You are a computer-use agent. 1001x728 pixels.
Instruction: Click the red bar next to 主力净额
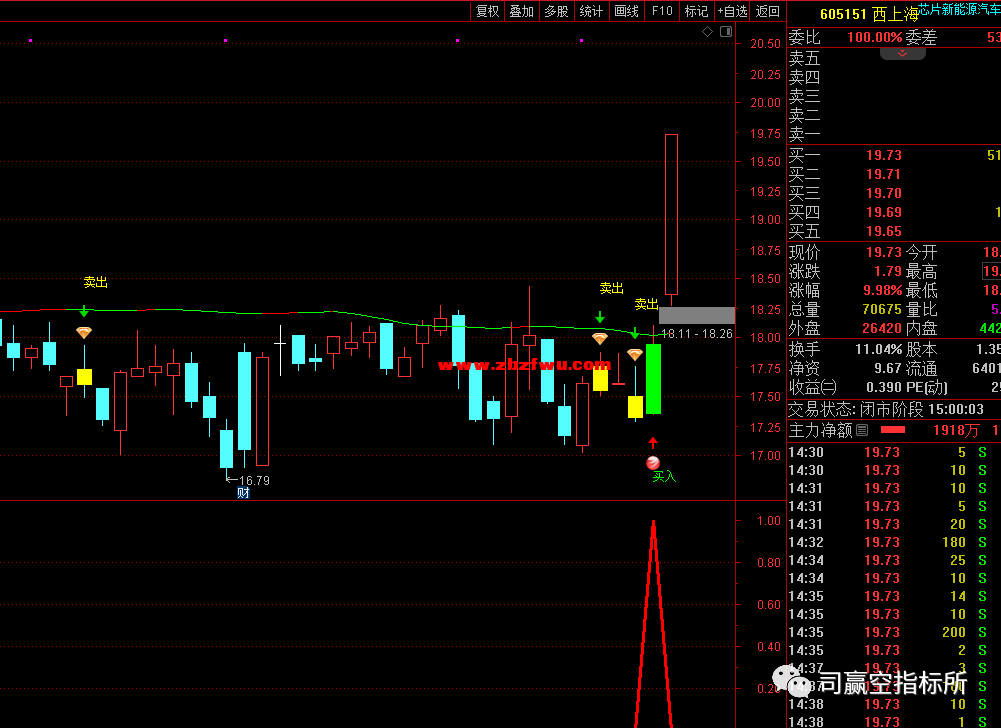click(892, 430)
